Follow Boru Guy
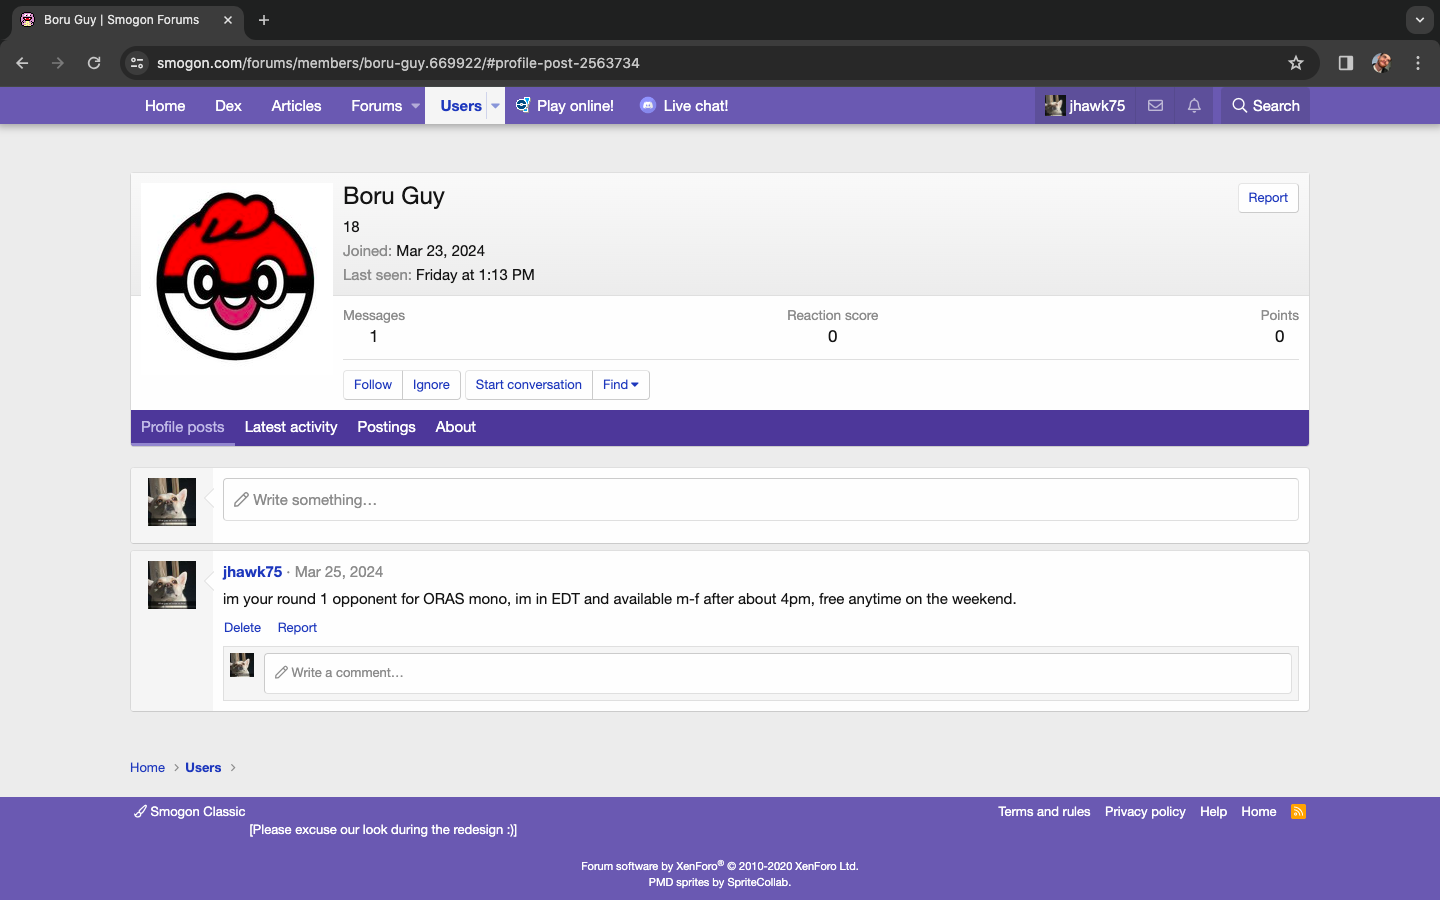Image resolution: width=1440 pixels, height=900 pixels. pos(372,385)
